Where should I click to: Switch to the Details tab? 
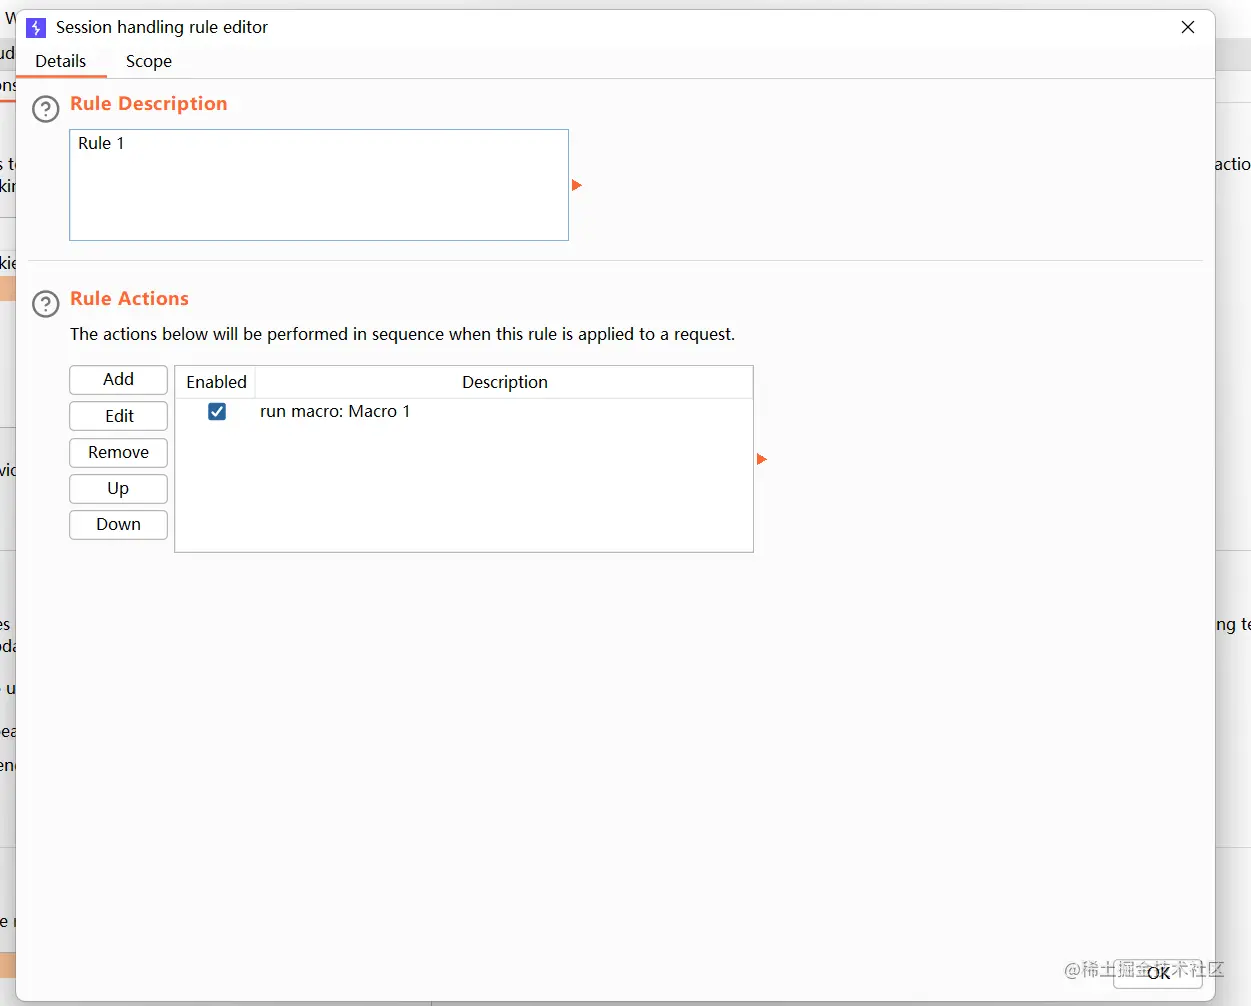pos(61,61)
